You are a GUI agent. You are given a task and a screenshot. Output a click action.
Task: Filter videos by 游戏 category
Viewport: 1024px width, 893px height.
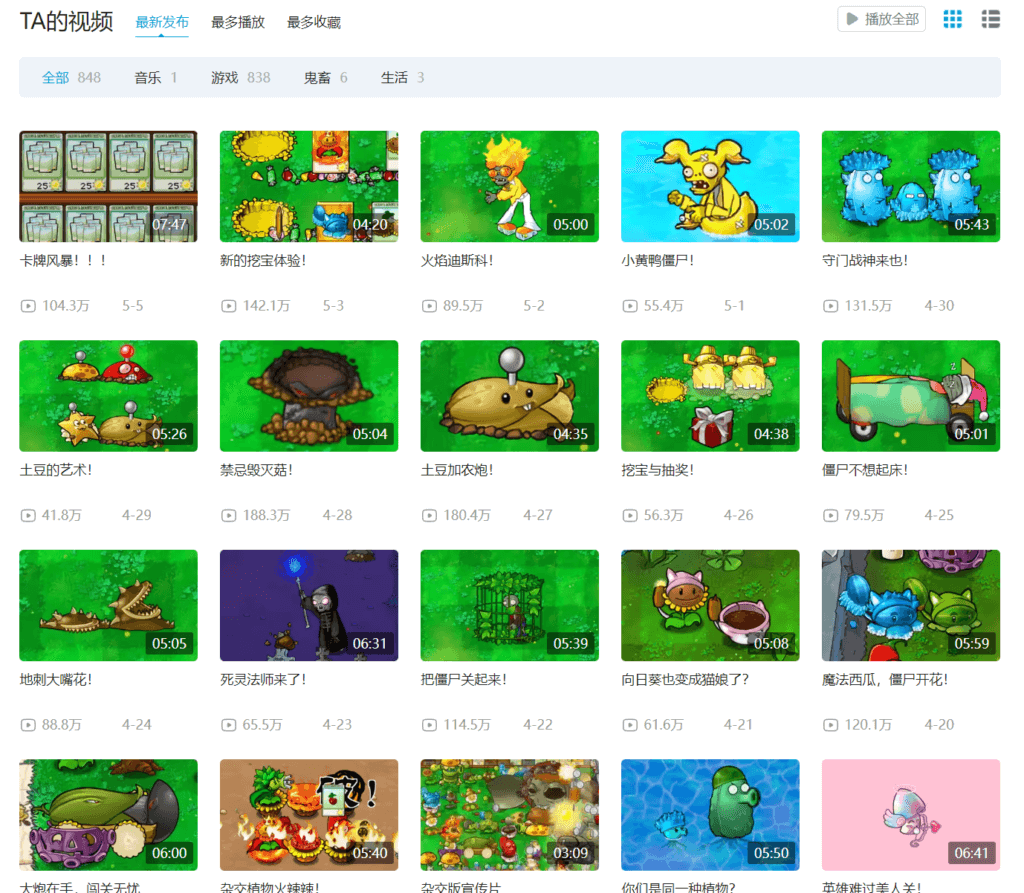pos(240,78)
